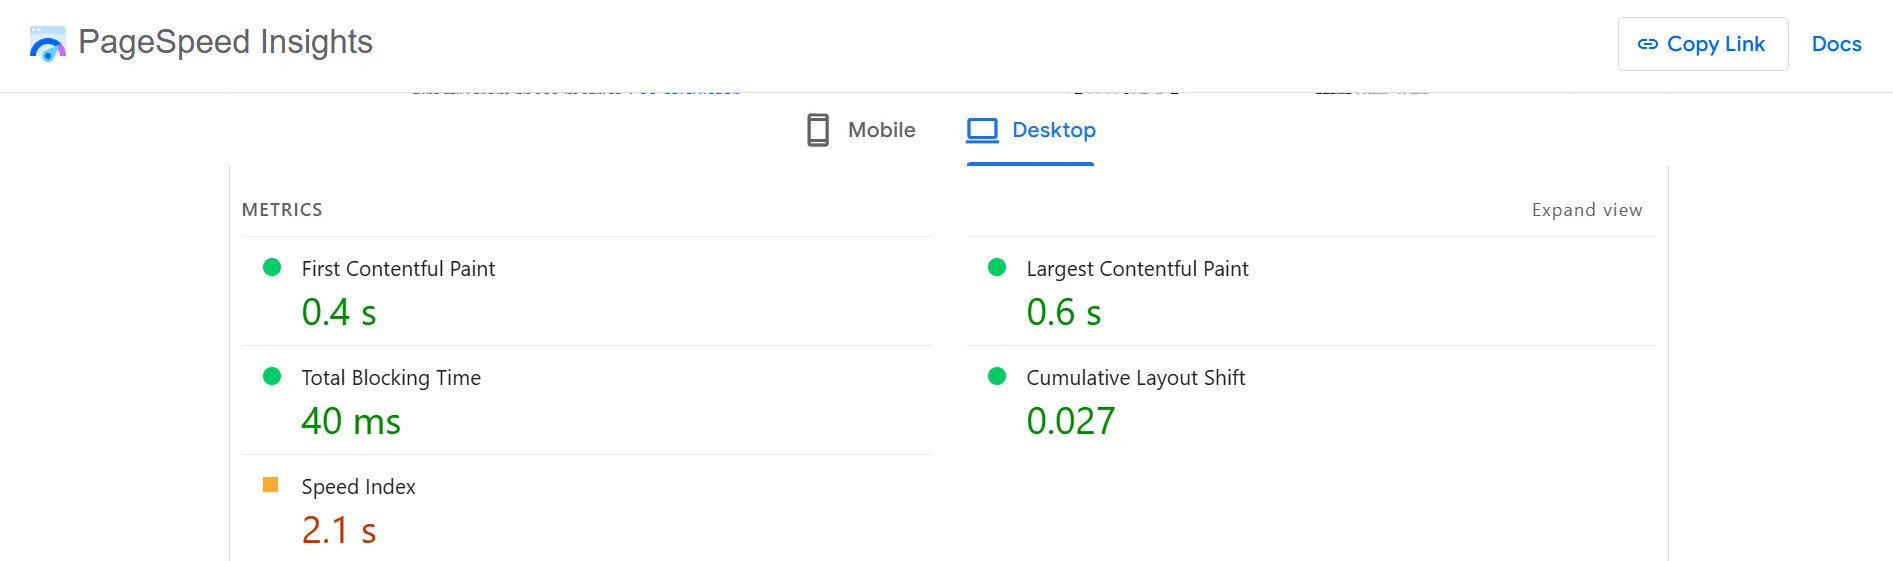
Task: Open the PageSpeed Insights title link
Action: point(225,42)
